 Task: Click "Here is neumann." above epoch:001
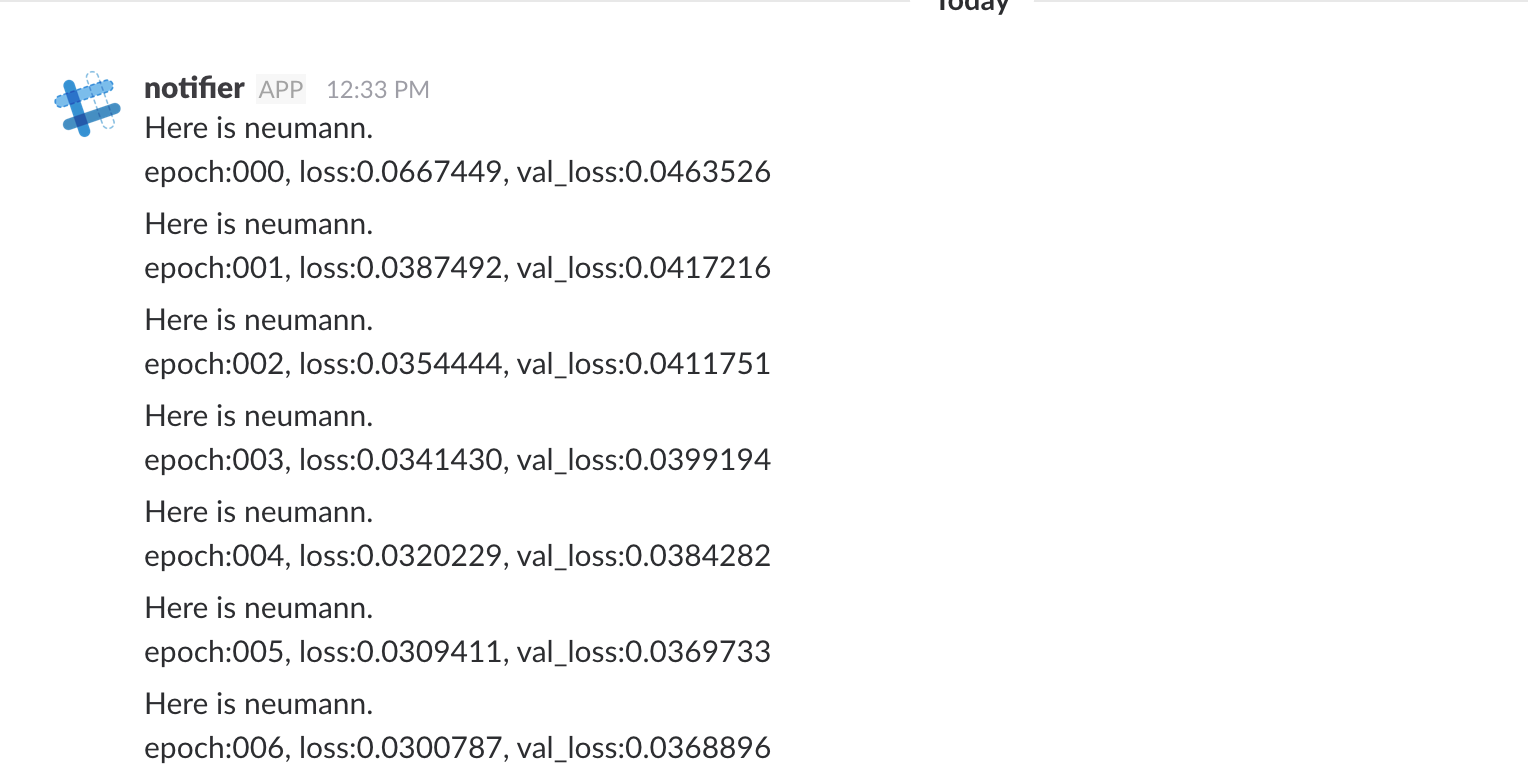259,224
